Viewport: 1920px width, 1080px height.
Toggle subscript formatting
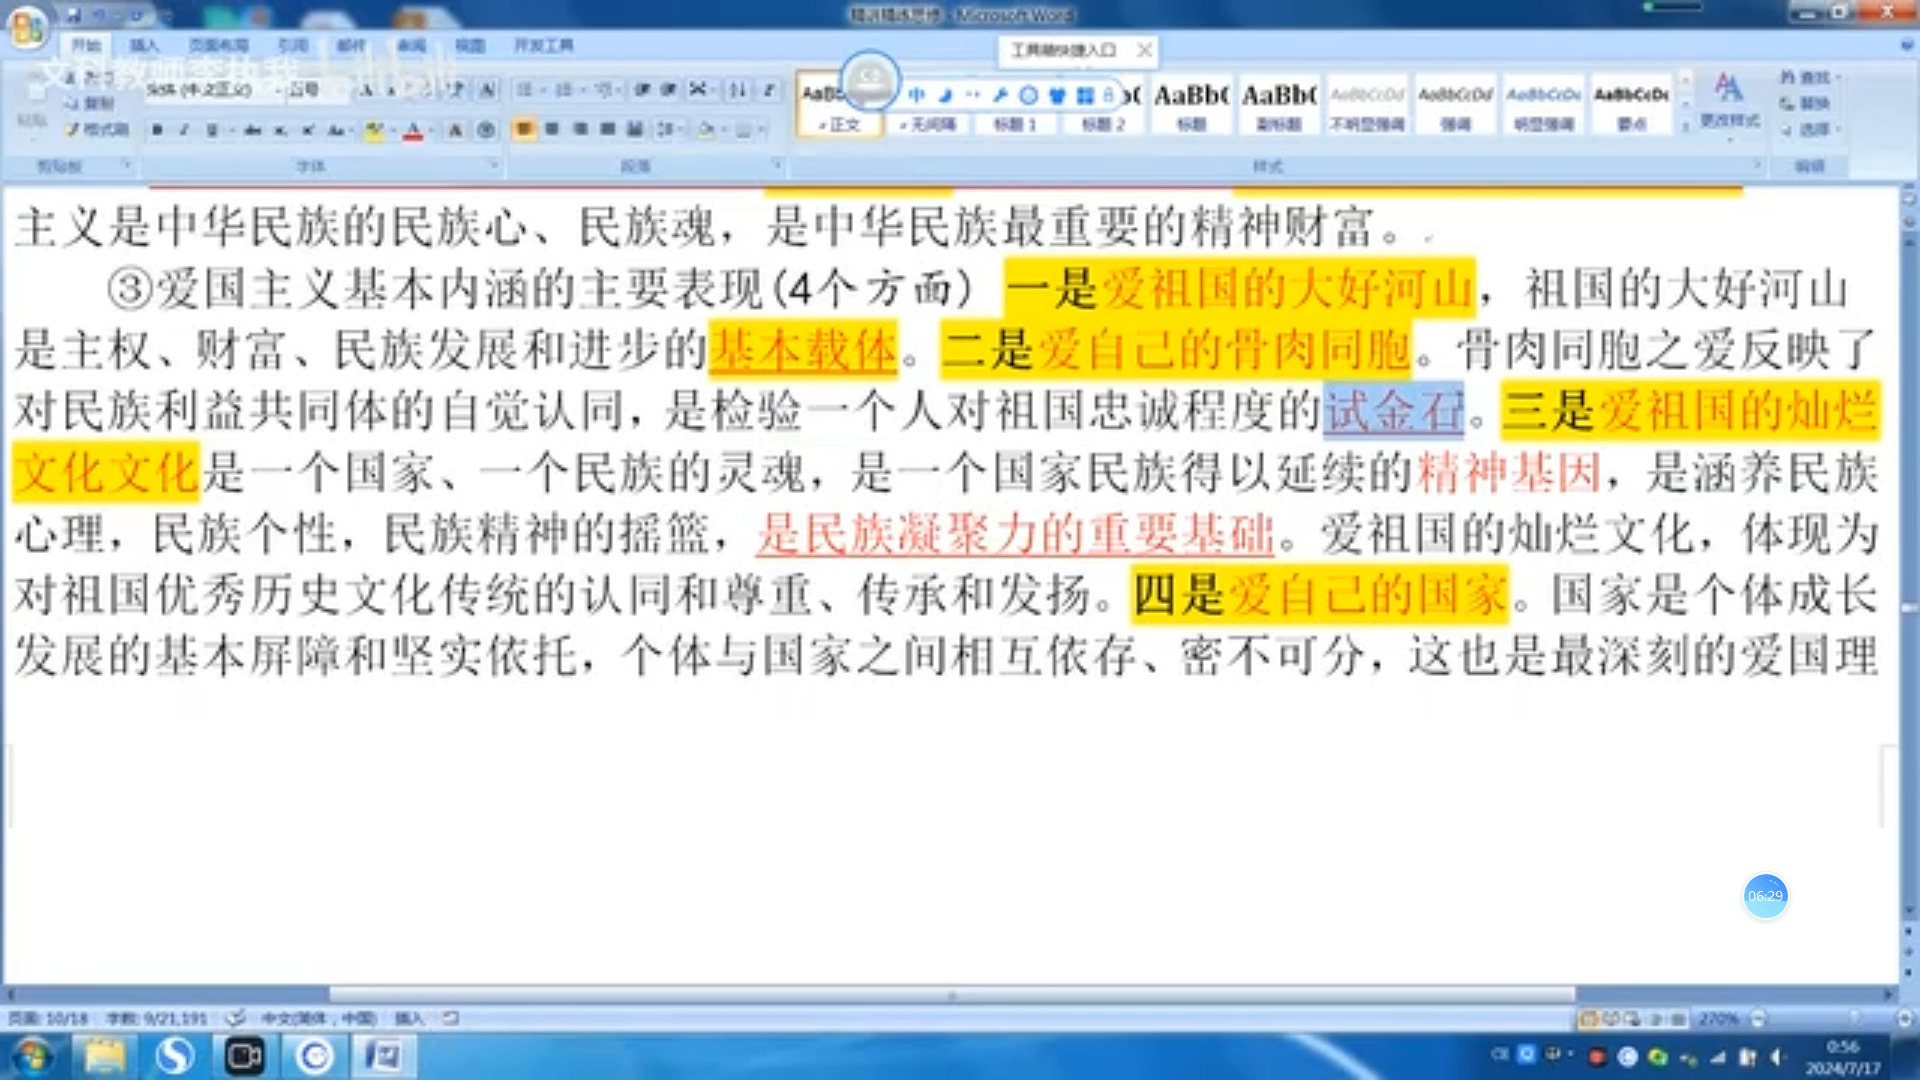[x=280, y=130]
